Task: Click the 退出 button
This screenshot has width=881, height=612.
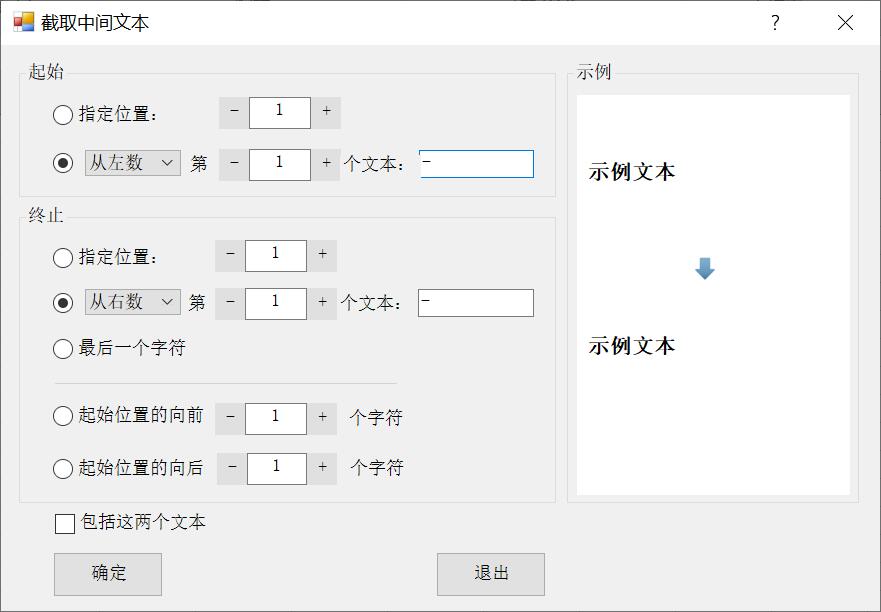Action: (491, 574)
